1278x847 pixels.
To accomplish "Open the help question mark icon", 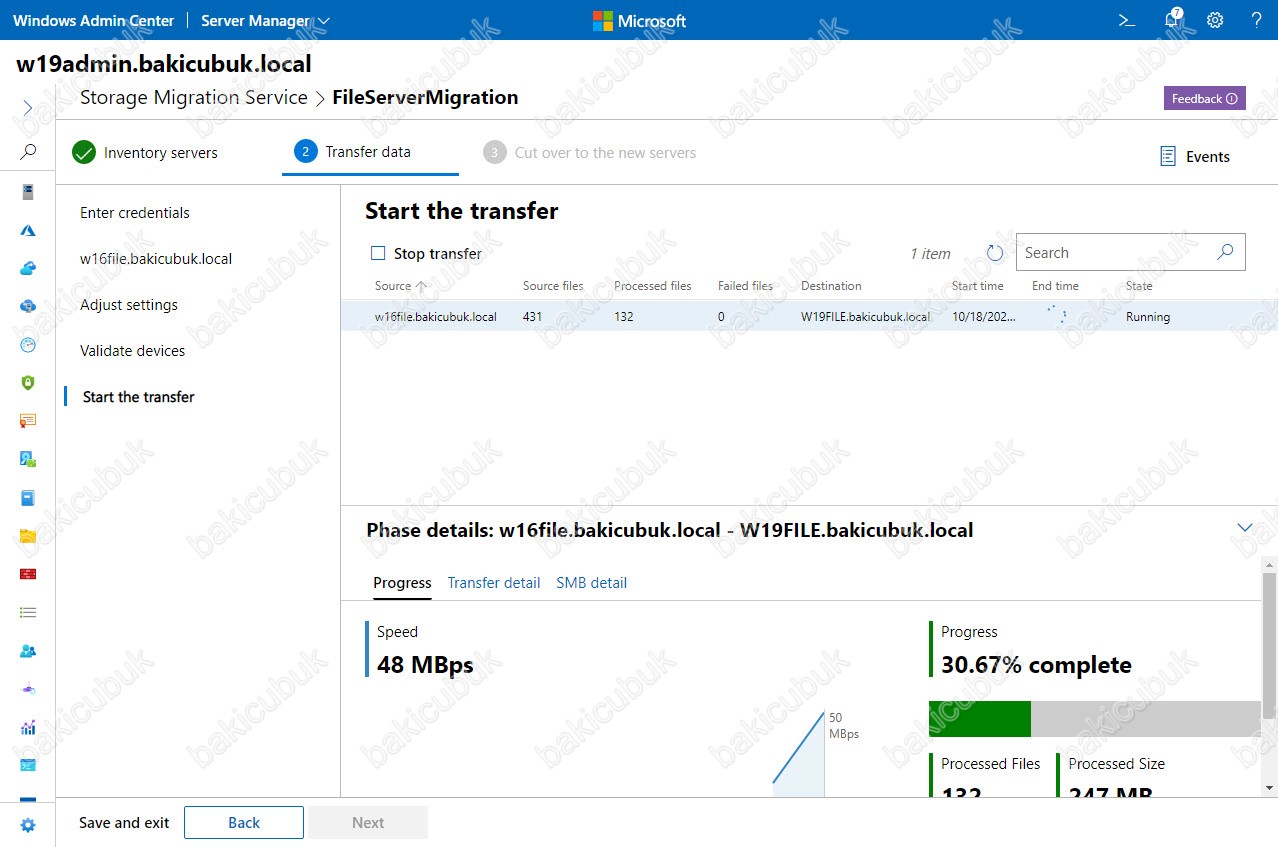I will (x=1257, y=20).
